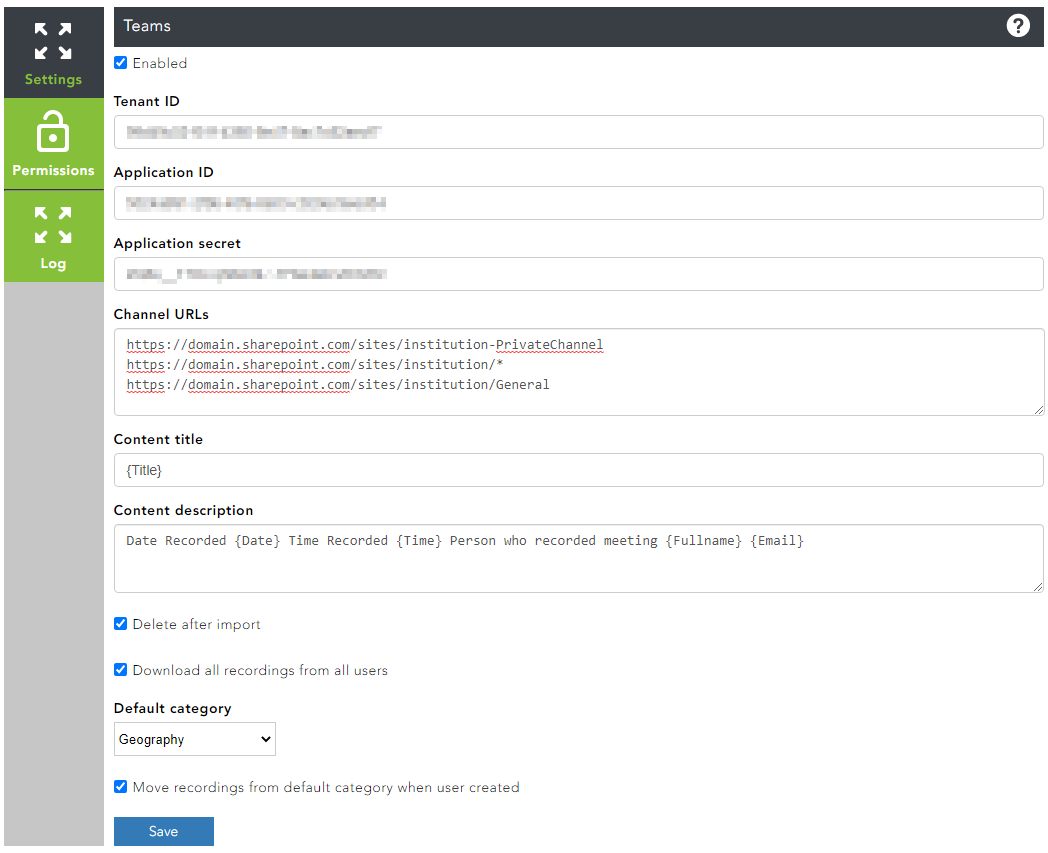Click inside the Content title field
This screenshot has width=1048, height=853.
[x=578, y=471]
